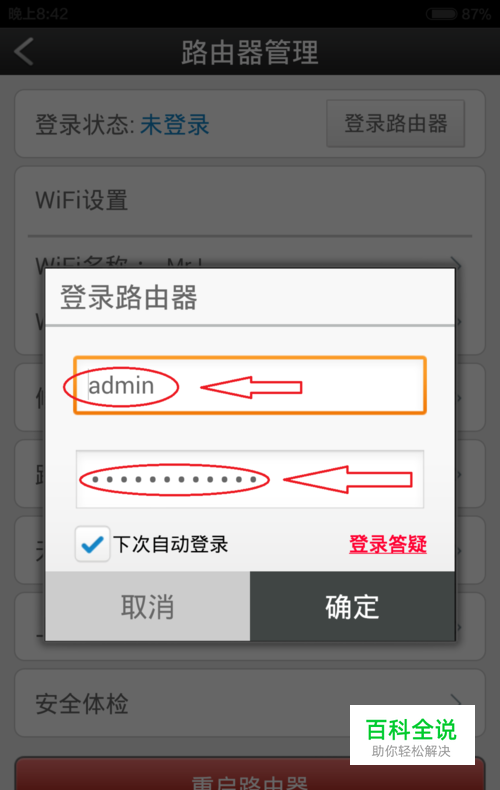Open the 安全体检 row
This screenshot has height=790, width=500.
point(250,703)
